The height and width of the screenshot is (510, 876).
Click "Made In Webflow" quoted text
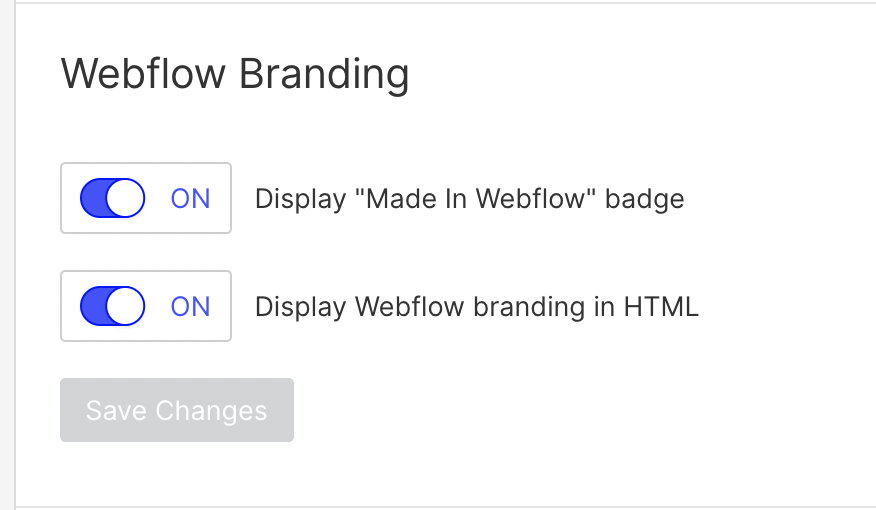[476, 199]
